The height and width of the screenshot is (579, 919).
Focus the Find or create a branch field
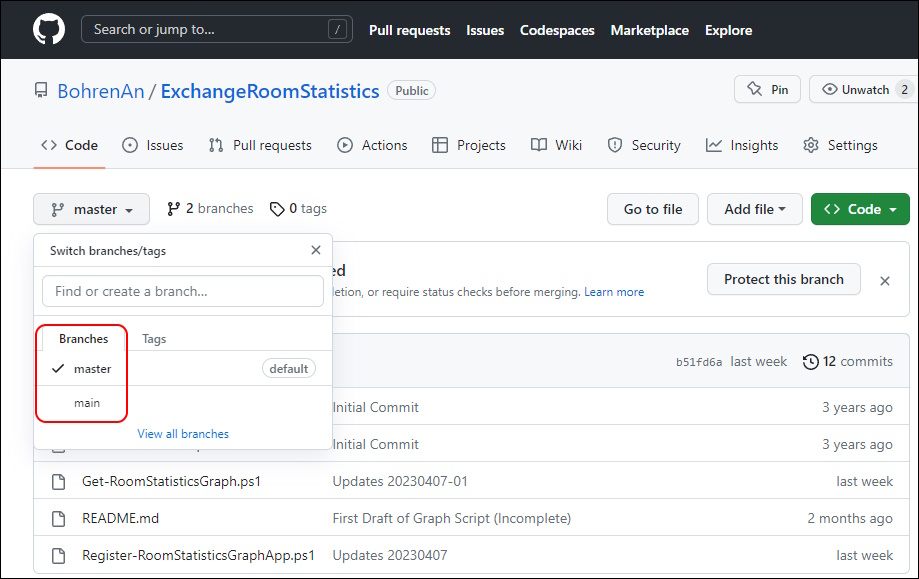183,291
